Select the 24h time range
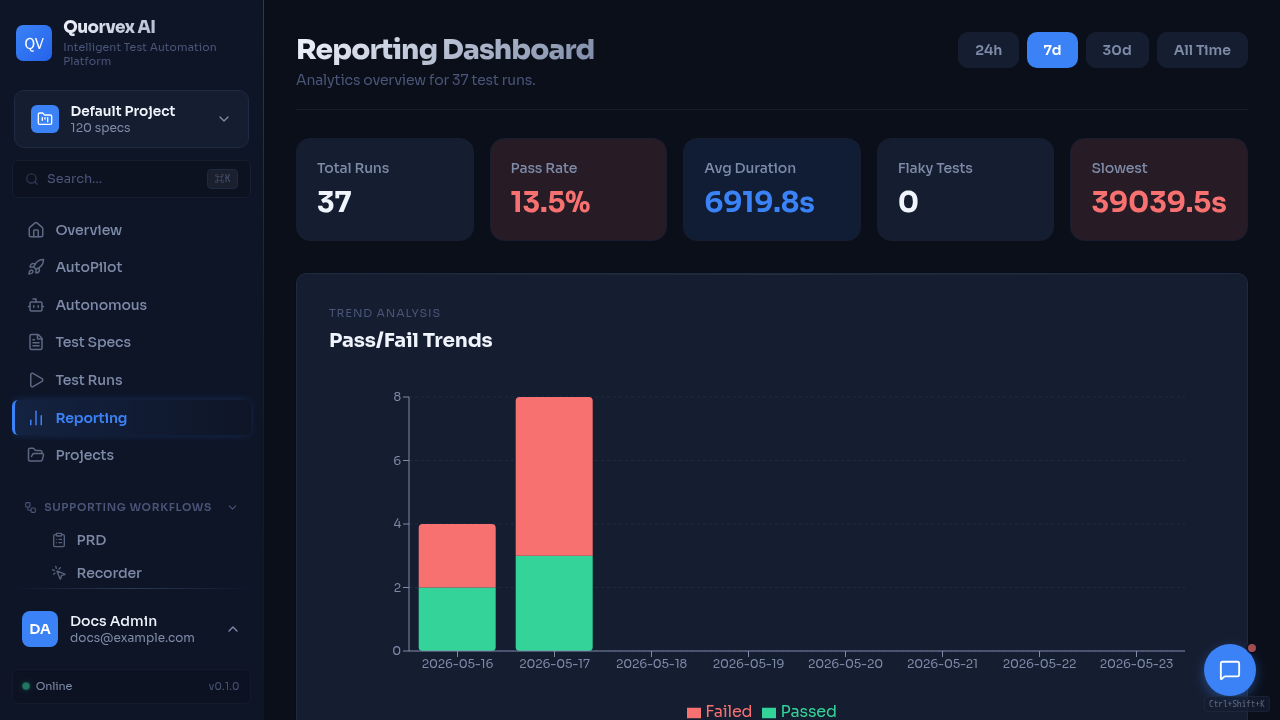This screenshot has width=1280, height=720. [988, 50]
